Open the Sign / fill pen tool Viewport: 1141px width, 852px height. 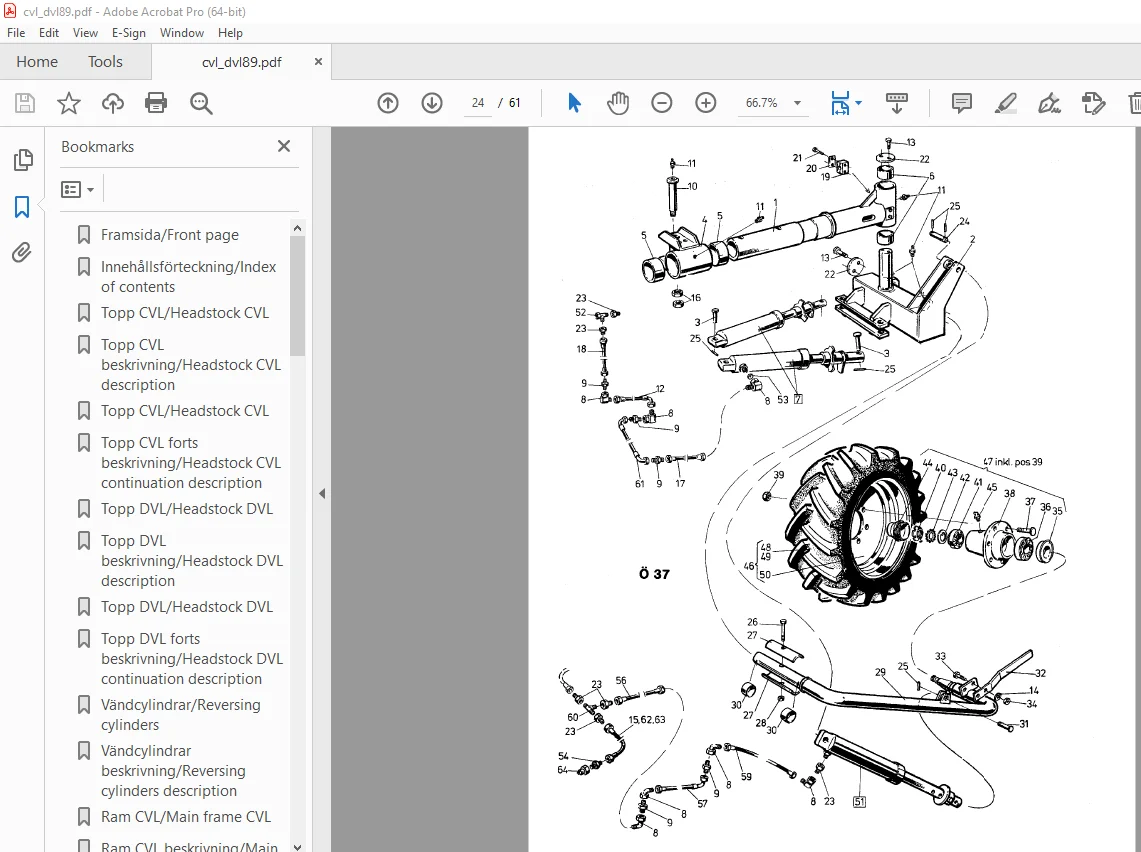[x=1049, y=103]
